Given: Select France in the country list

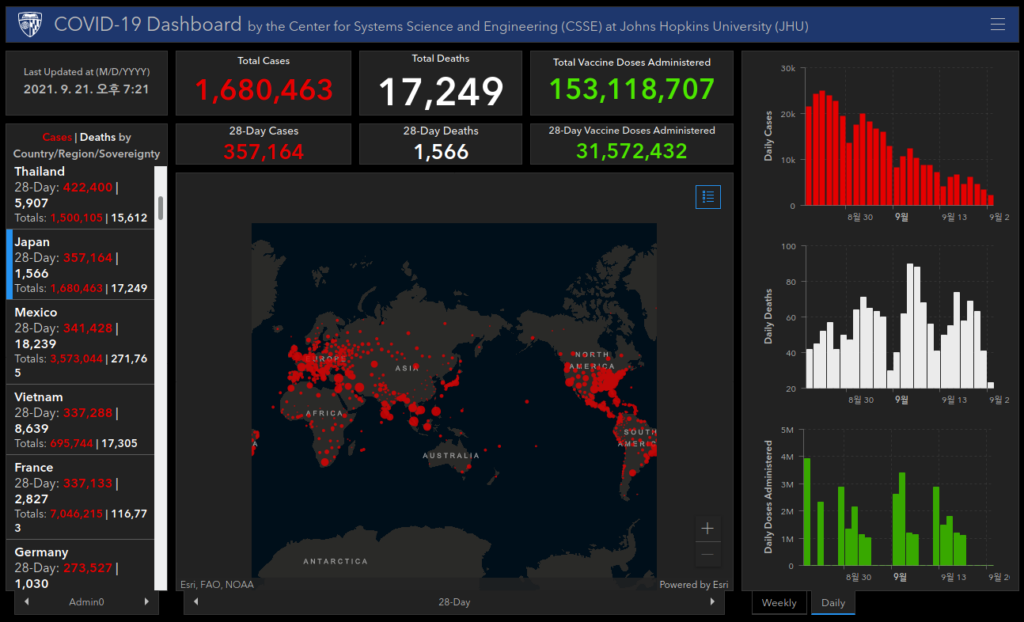Looking at the screenshot, I should point(80,497).
